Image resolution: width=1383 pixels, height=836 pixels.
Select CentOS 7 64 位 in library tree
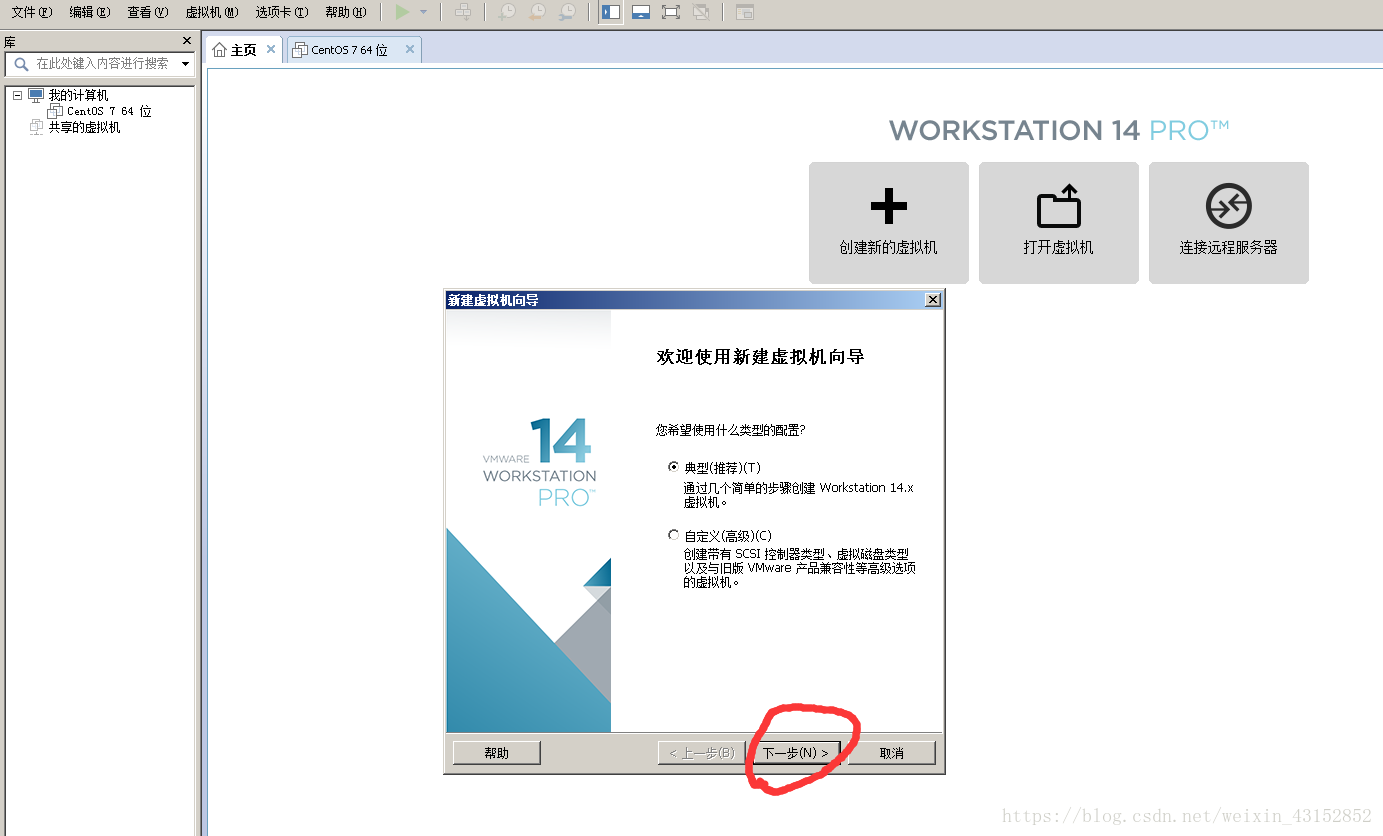point(109,111)
